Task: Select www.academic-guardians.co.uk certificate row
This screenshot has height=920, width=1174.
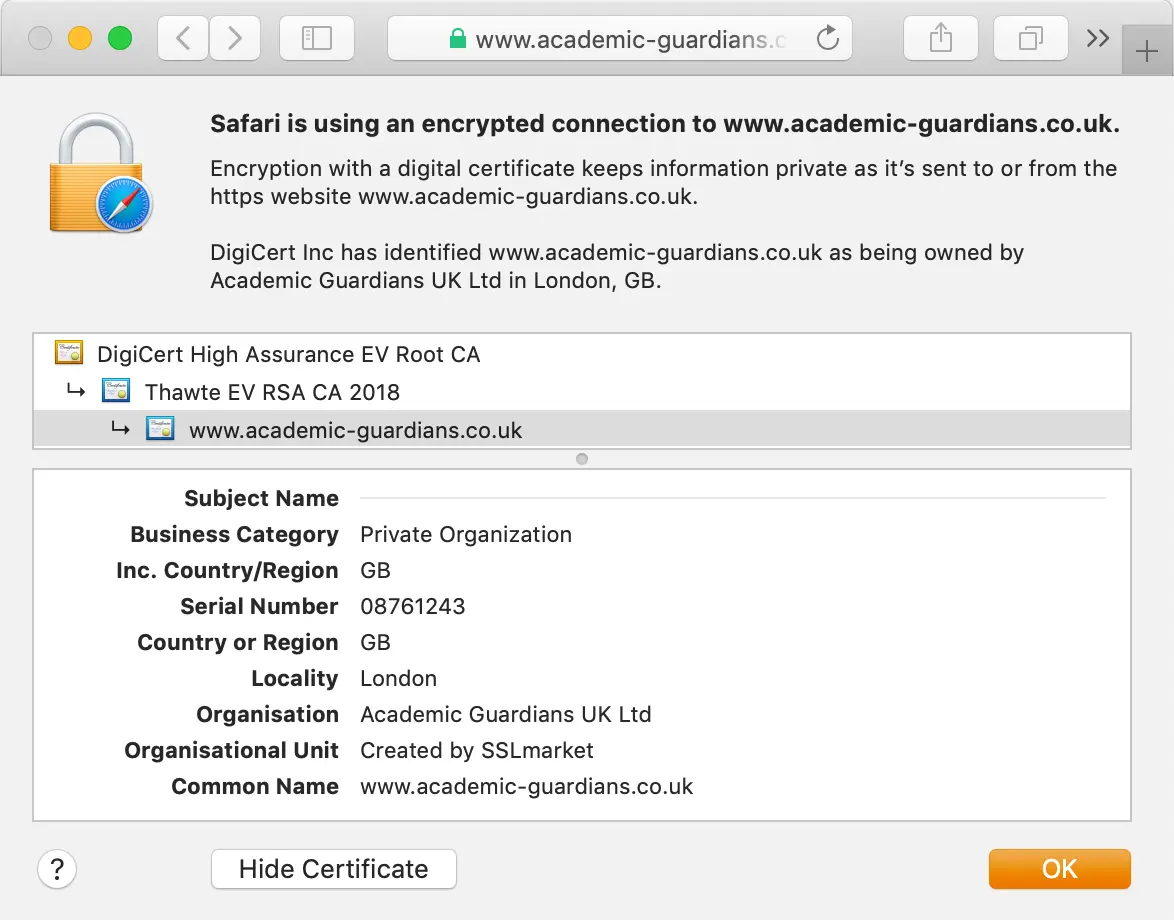Action: point(582,430)
